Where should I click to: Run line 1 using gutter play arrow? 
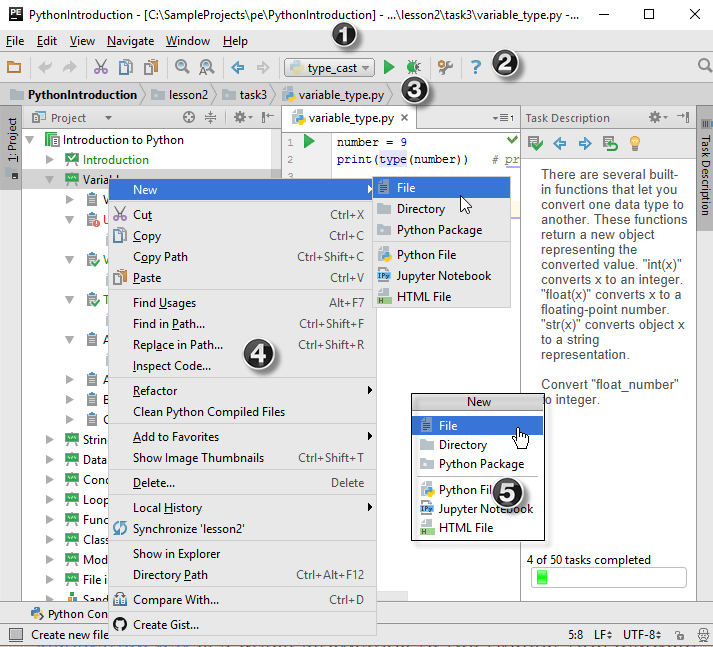click(x=309, y=141)
